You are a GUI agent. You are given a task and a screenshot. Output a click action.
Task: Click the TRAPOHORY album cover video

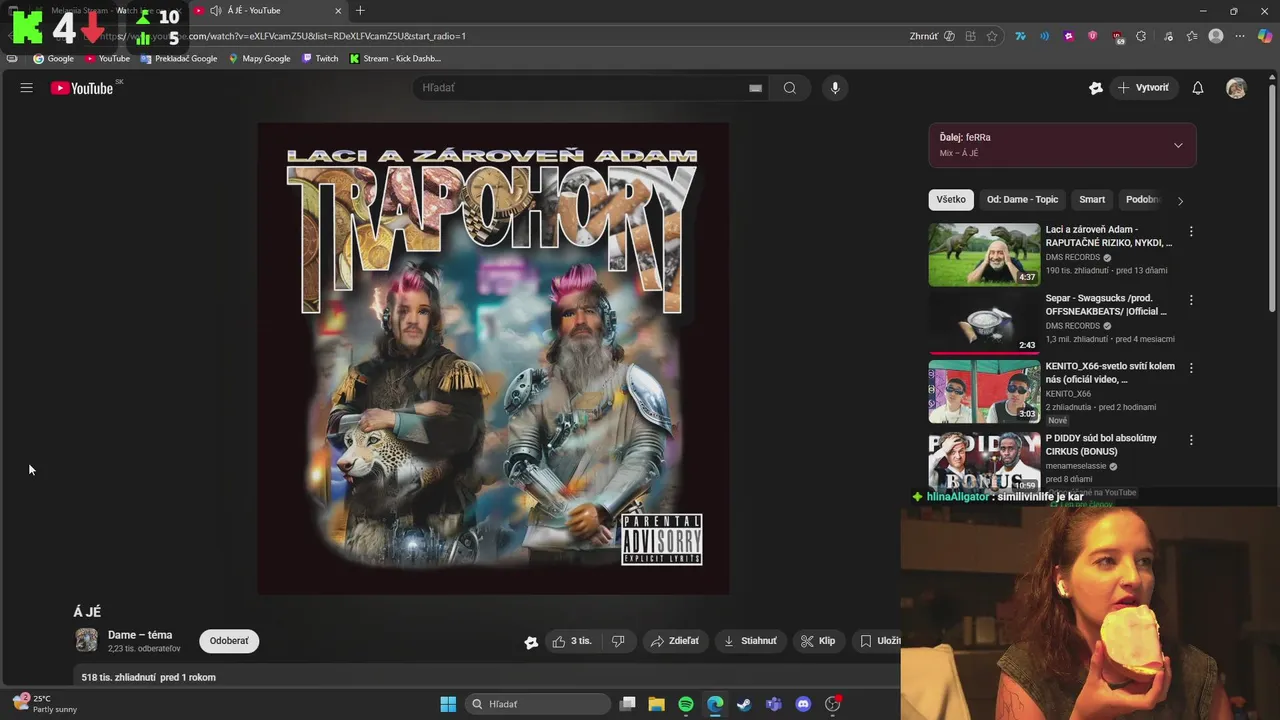coord(493,358)
